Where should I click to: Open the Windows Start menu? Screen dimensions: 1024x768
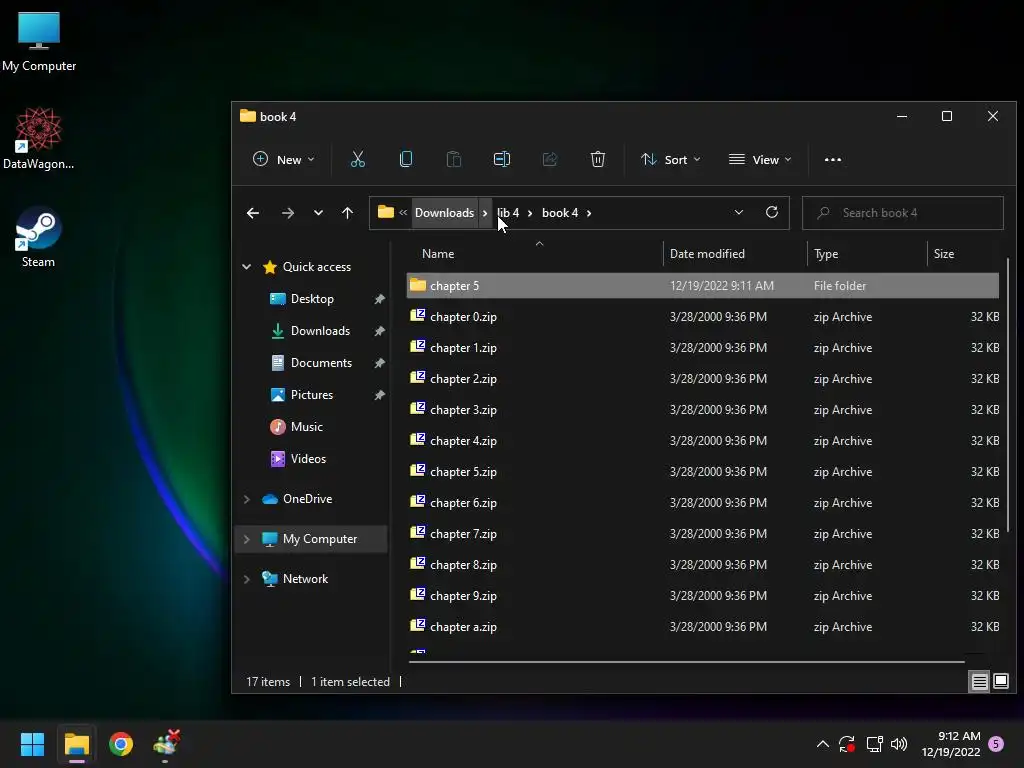32,744
